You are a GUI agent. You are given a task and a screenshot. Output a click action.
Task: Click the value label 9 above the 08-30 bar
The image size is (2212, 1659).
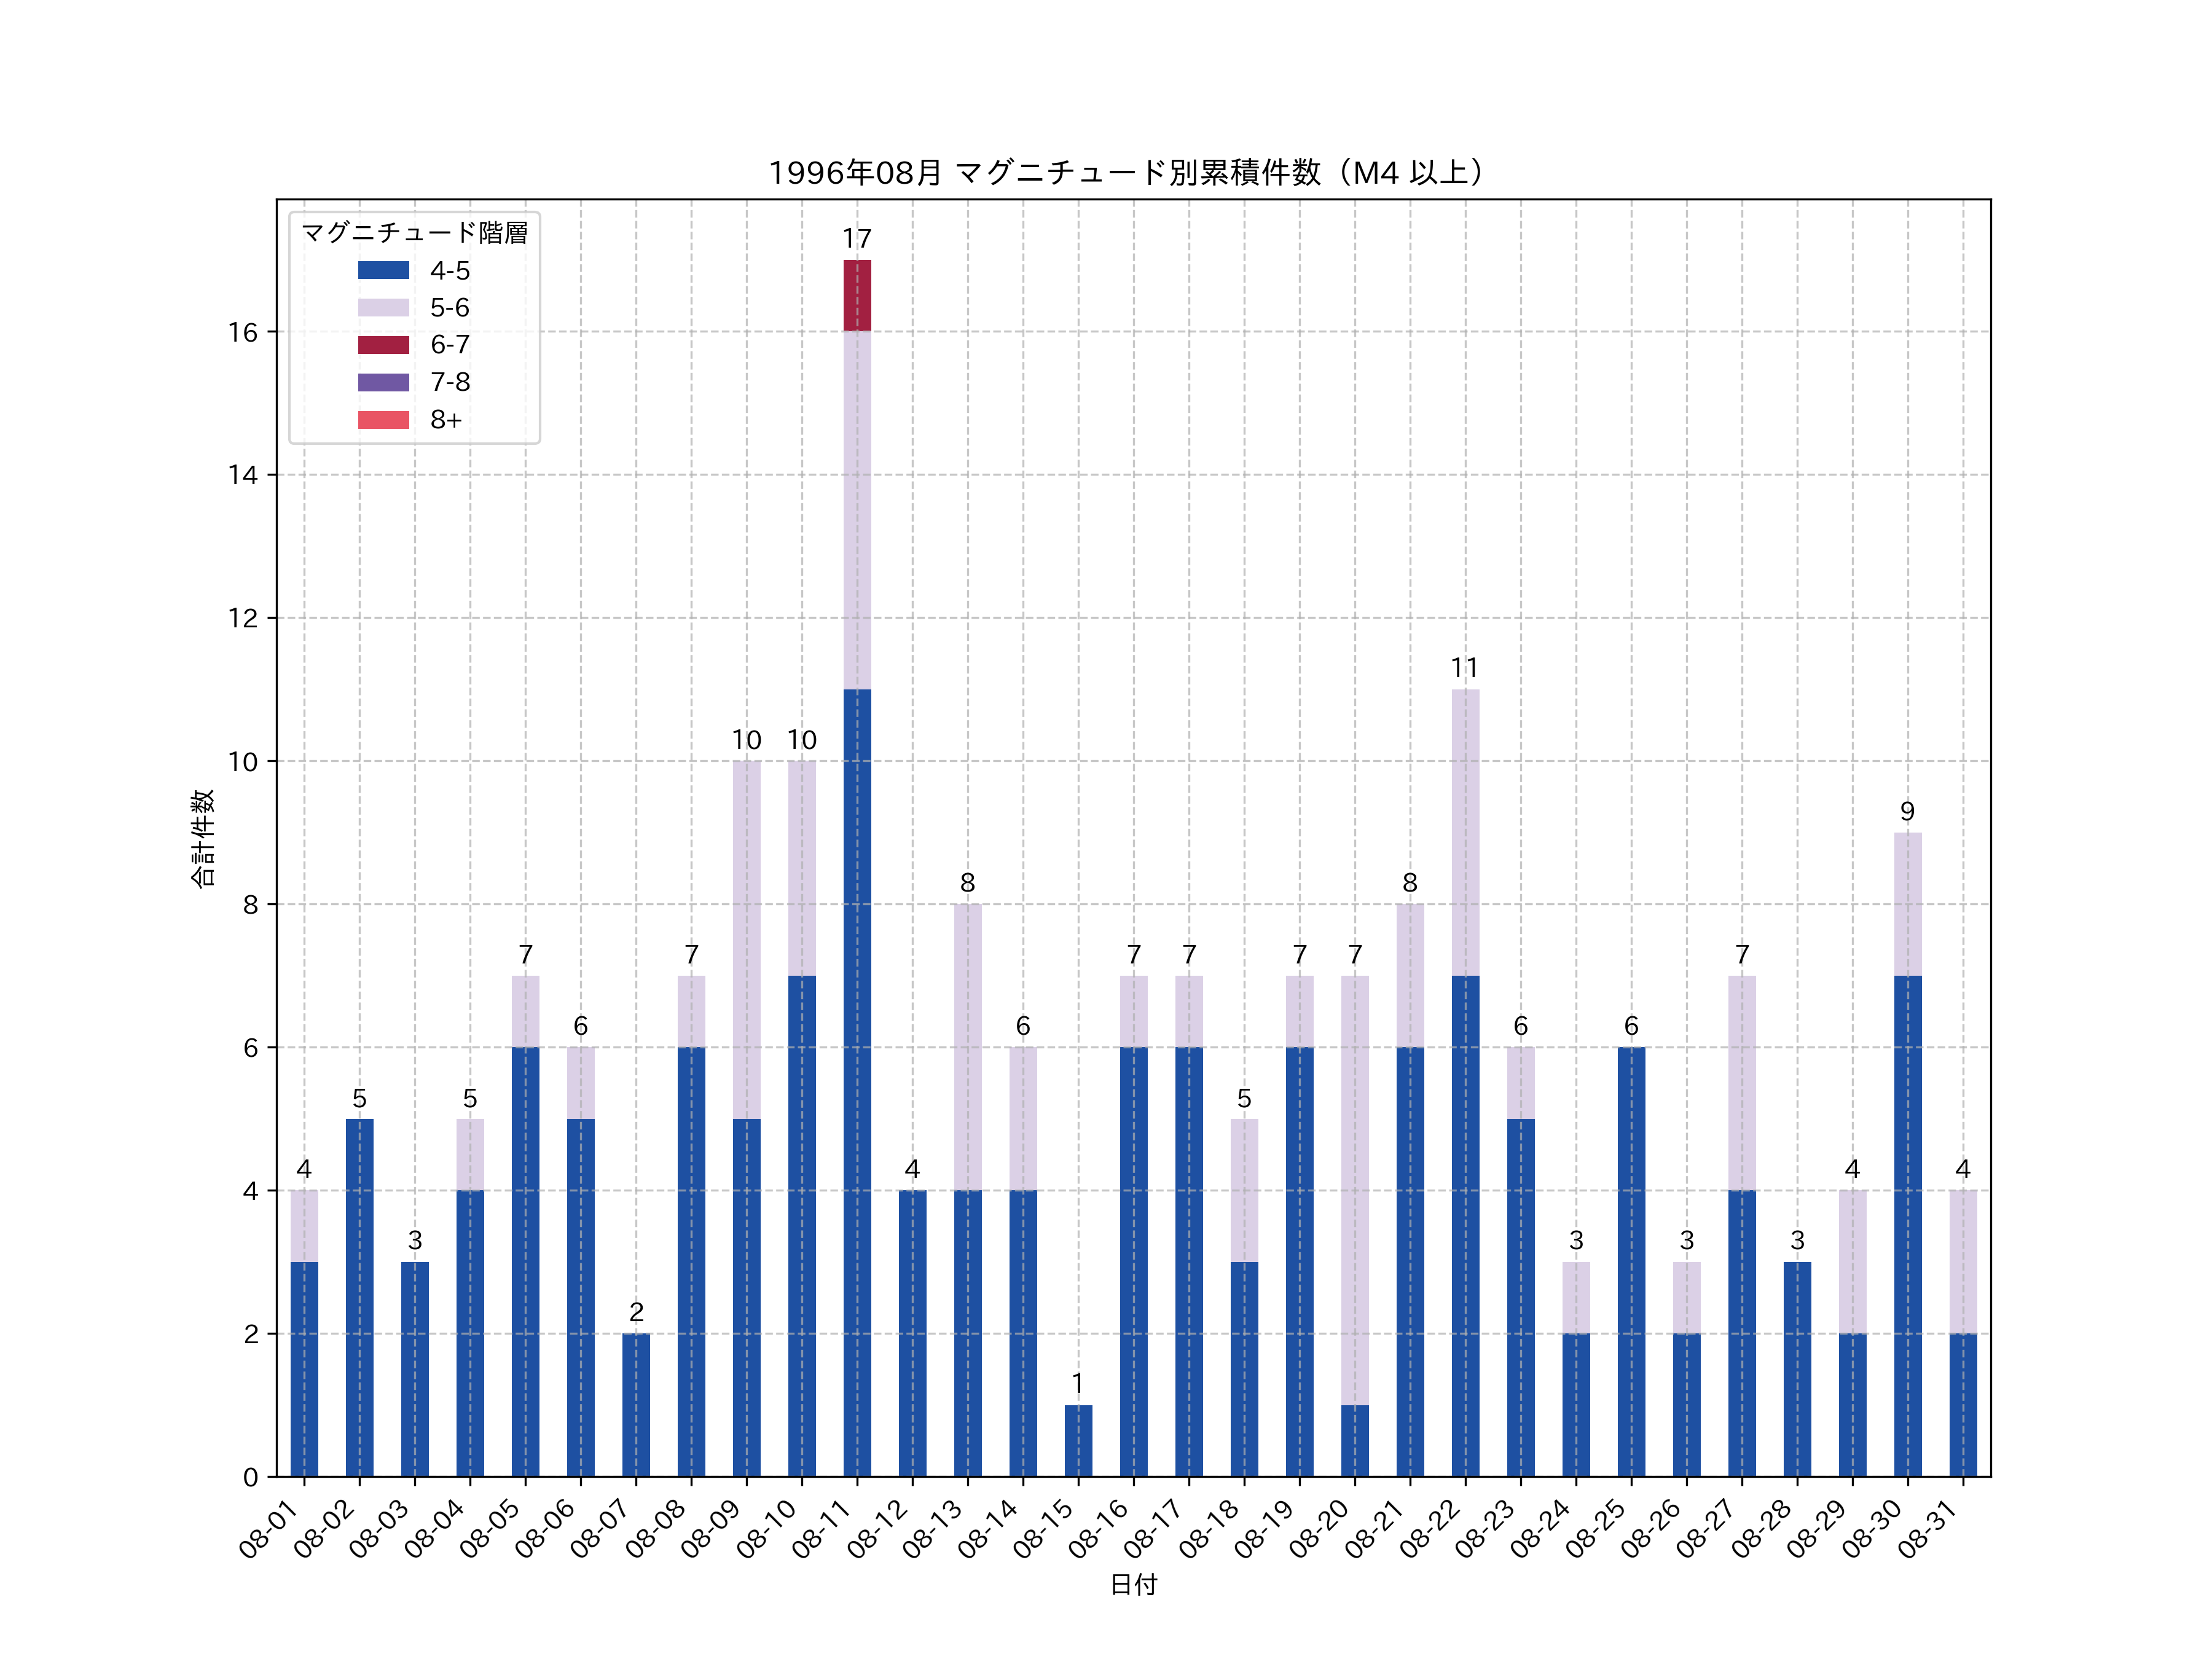coord(1907,812)
